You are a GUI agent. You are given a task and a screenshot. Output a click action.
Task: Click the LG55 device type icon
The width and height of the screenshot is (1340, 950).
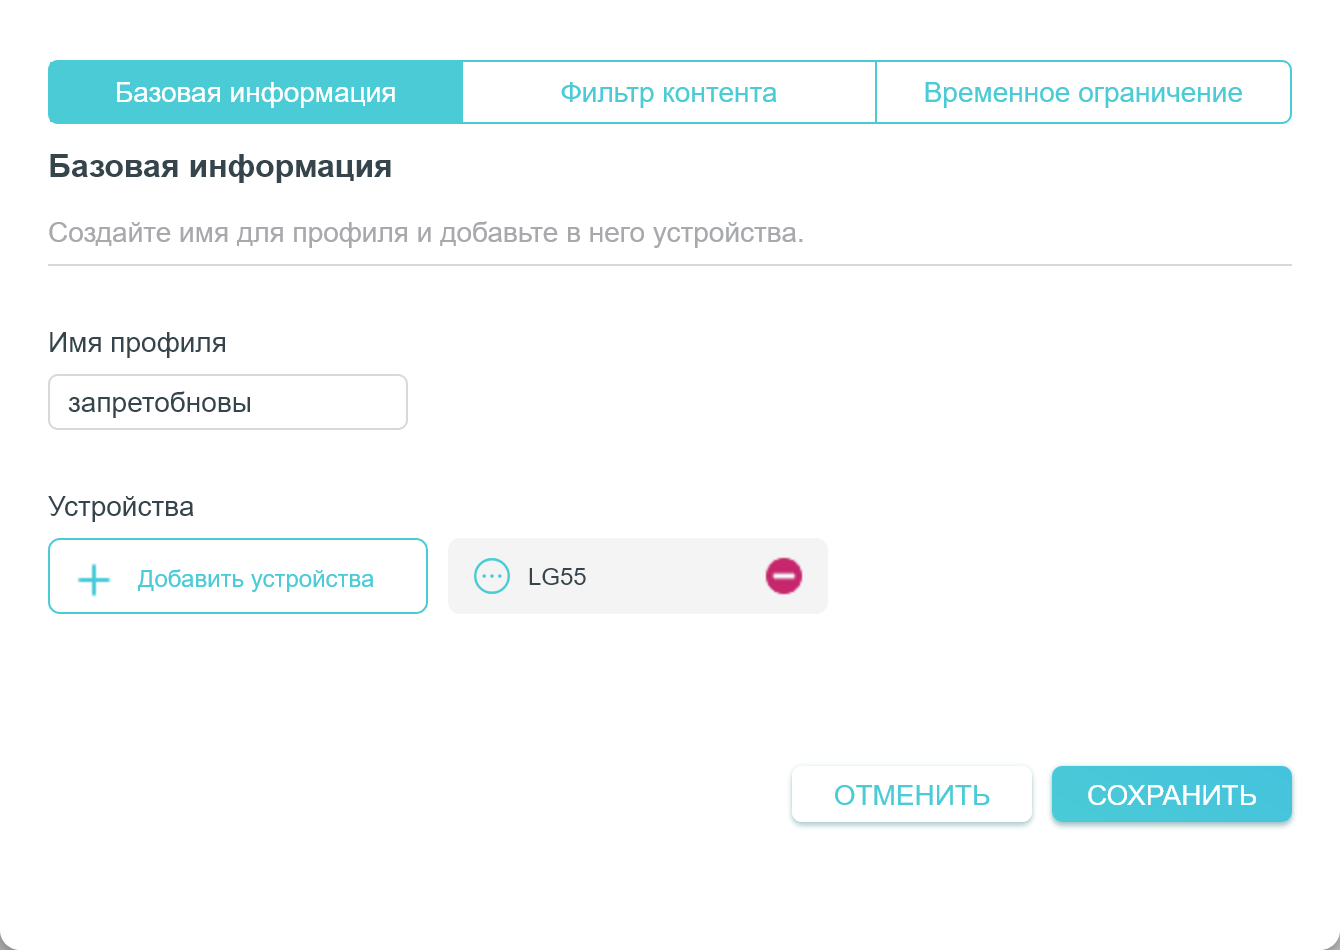[491, 576]
